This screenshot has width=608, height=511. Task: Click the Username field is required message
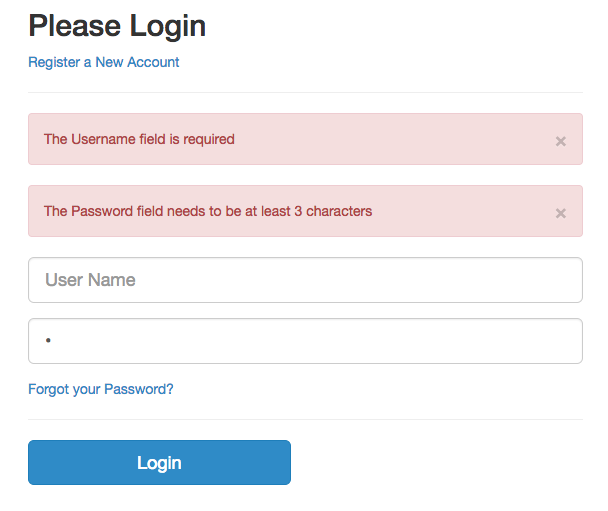tap(139, 139)
